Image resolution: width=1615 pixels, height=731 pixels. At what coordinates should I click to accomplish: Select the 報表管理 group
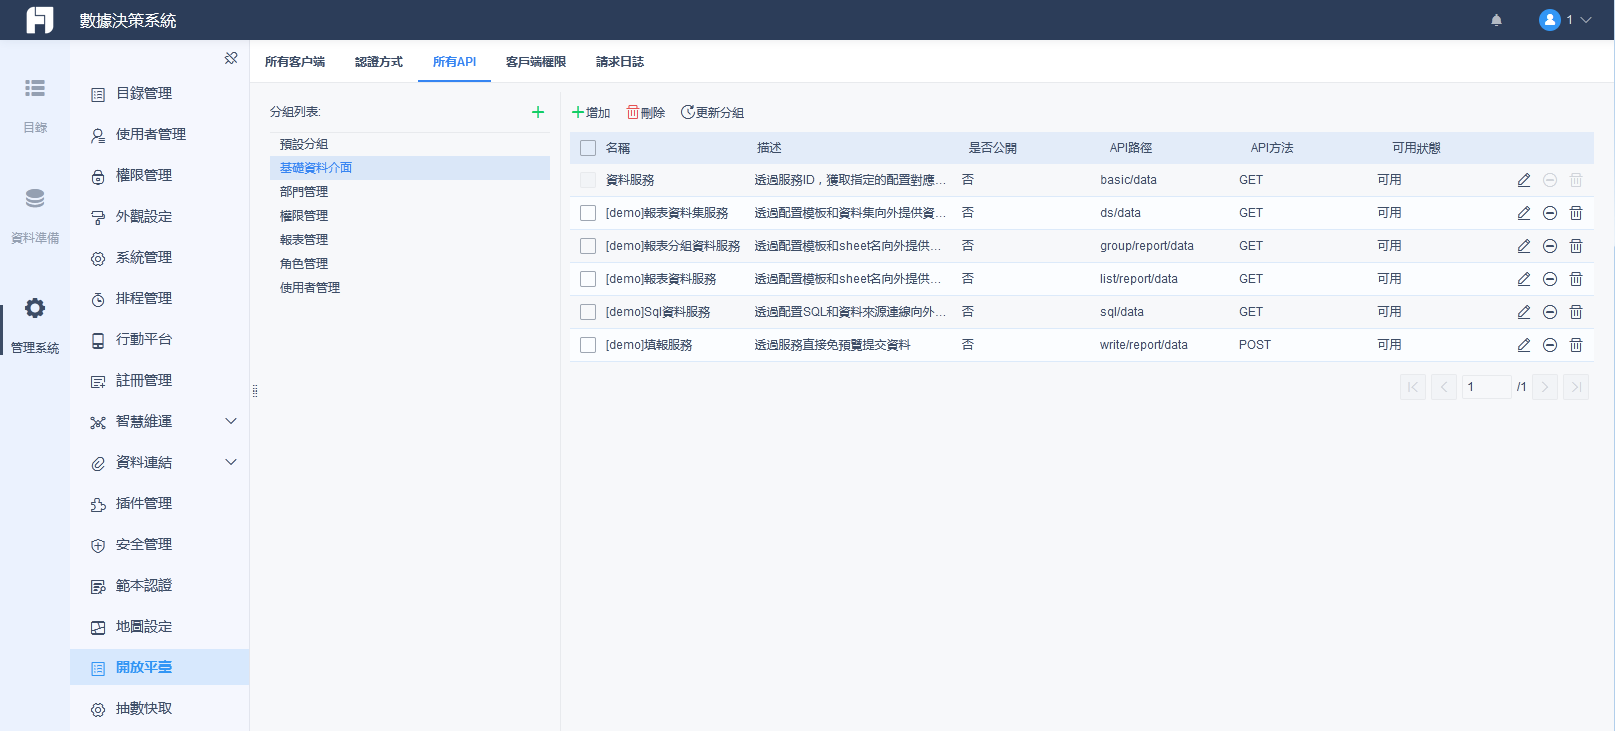[x=410, y=240]
